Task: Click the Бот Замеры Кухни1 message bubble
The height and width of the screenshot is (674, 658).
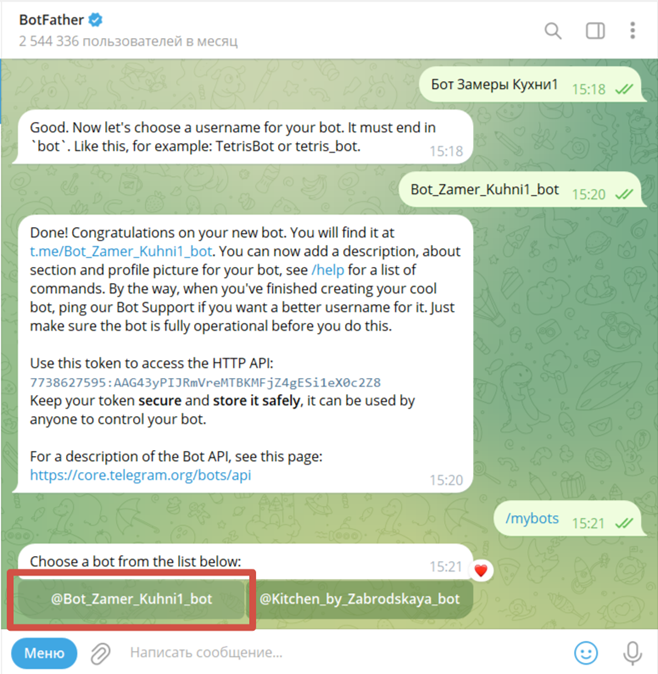Action: coord(532,84)
